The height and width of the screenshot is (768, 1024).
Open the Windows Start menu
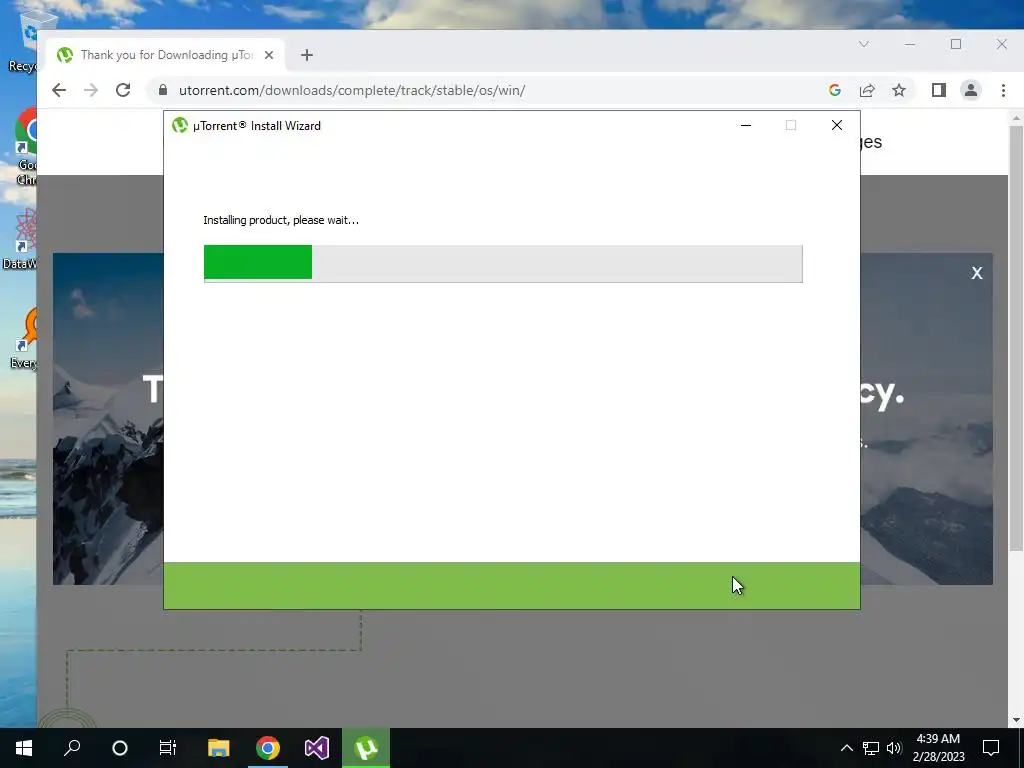coord(24,748)
